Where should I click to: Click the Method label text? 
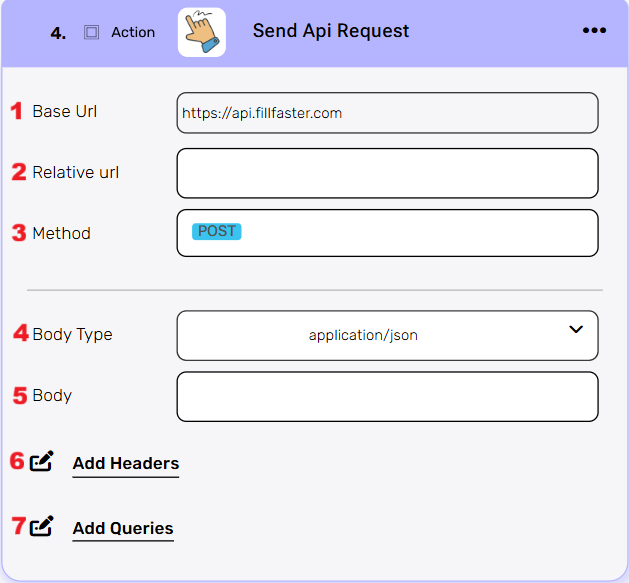[x=61, y=233]
